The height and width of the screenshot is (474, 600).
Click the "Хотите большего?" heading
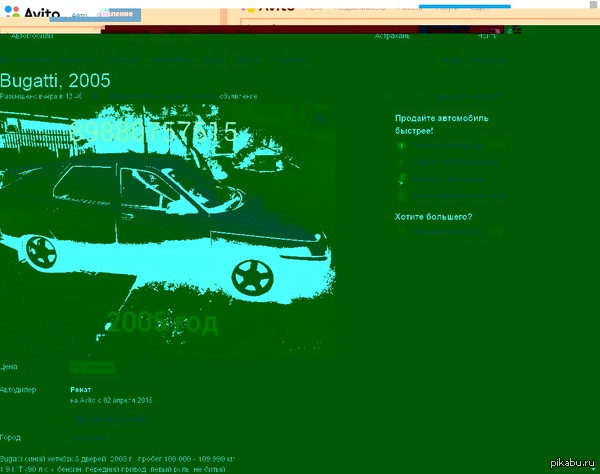point(434,217)
